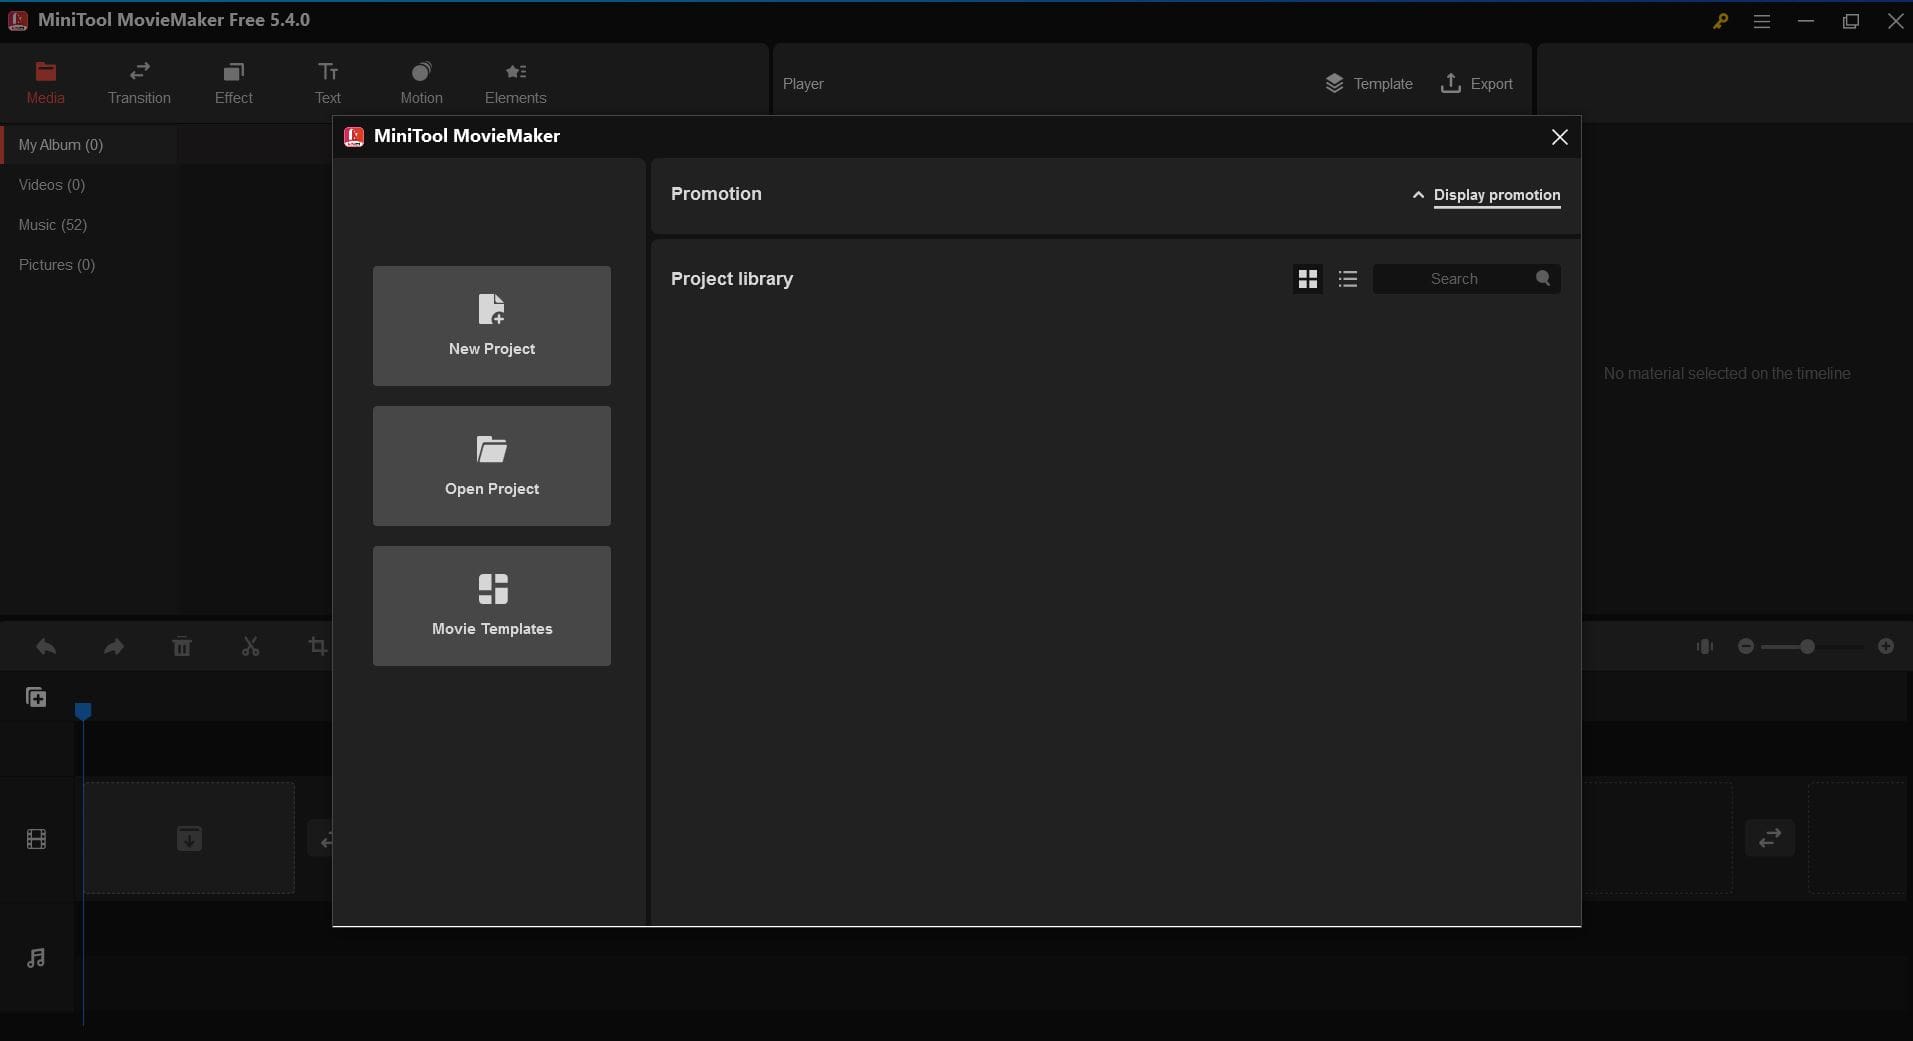1913x1041 pixels.
Task: Open the Motion tab
Action: coord(421,83)
